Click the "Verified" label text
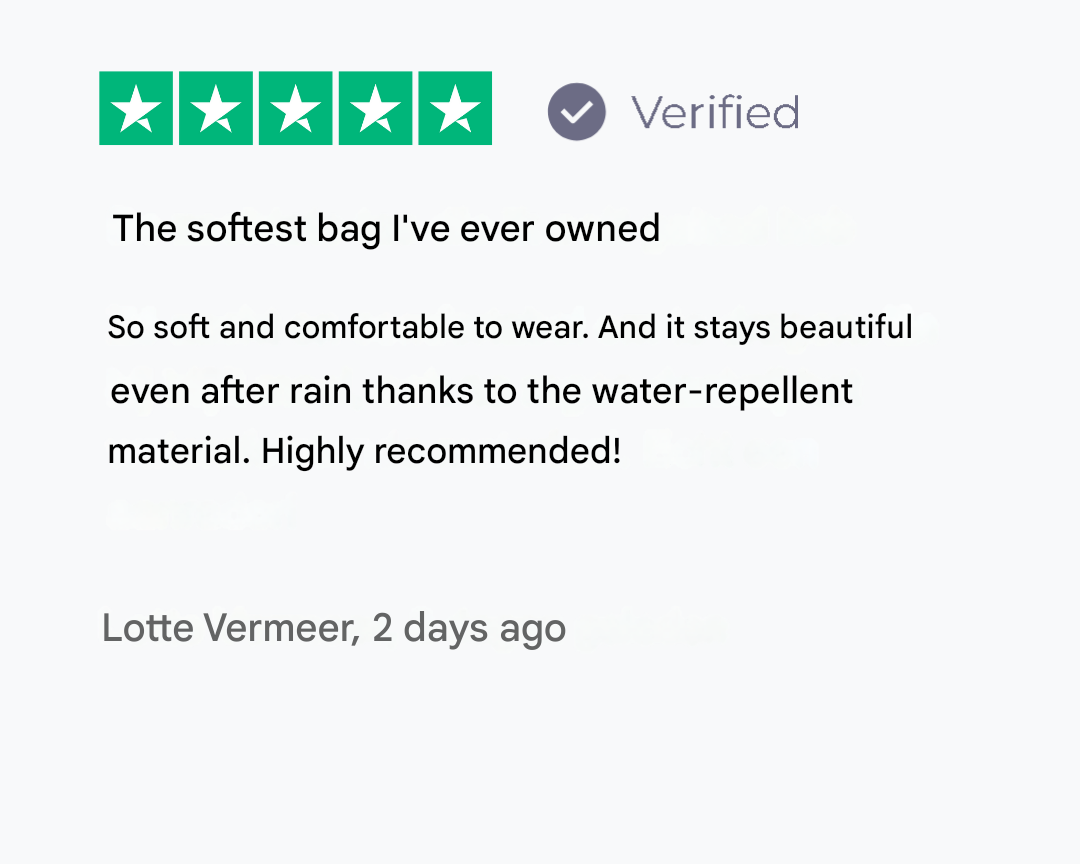The image size is (1080, 864). (714, 112)
